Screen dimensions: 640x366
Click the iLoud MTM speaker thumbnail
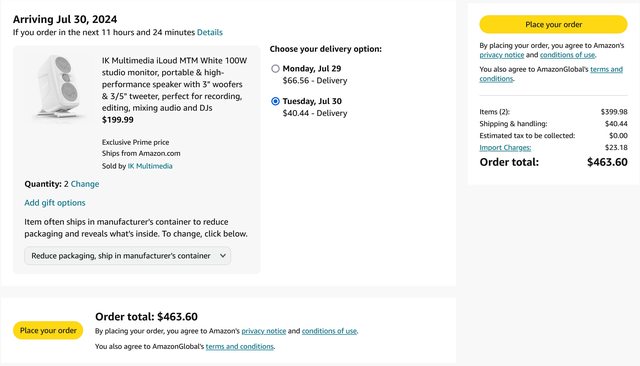58,86
